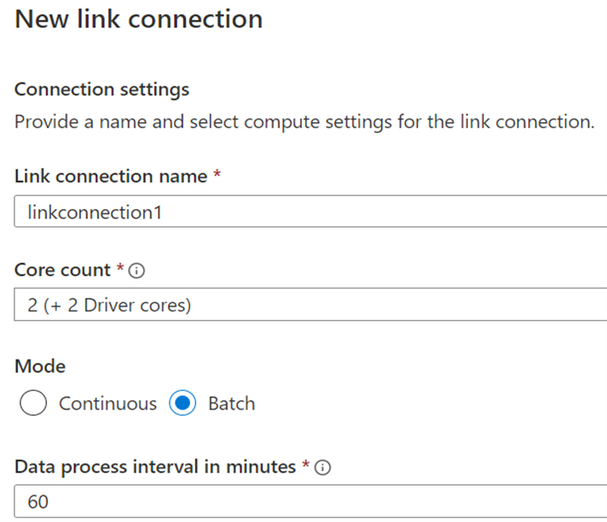
Task: Click the Core count label
Action: (x=62, y=270)
